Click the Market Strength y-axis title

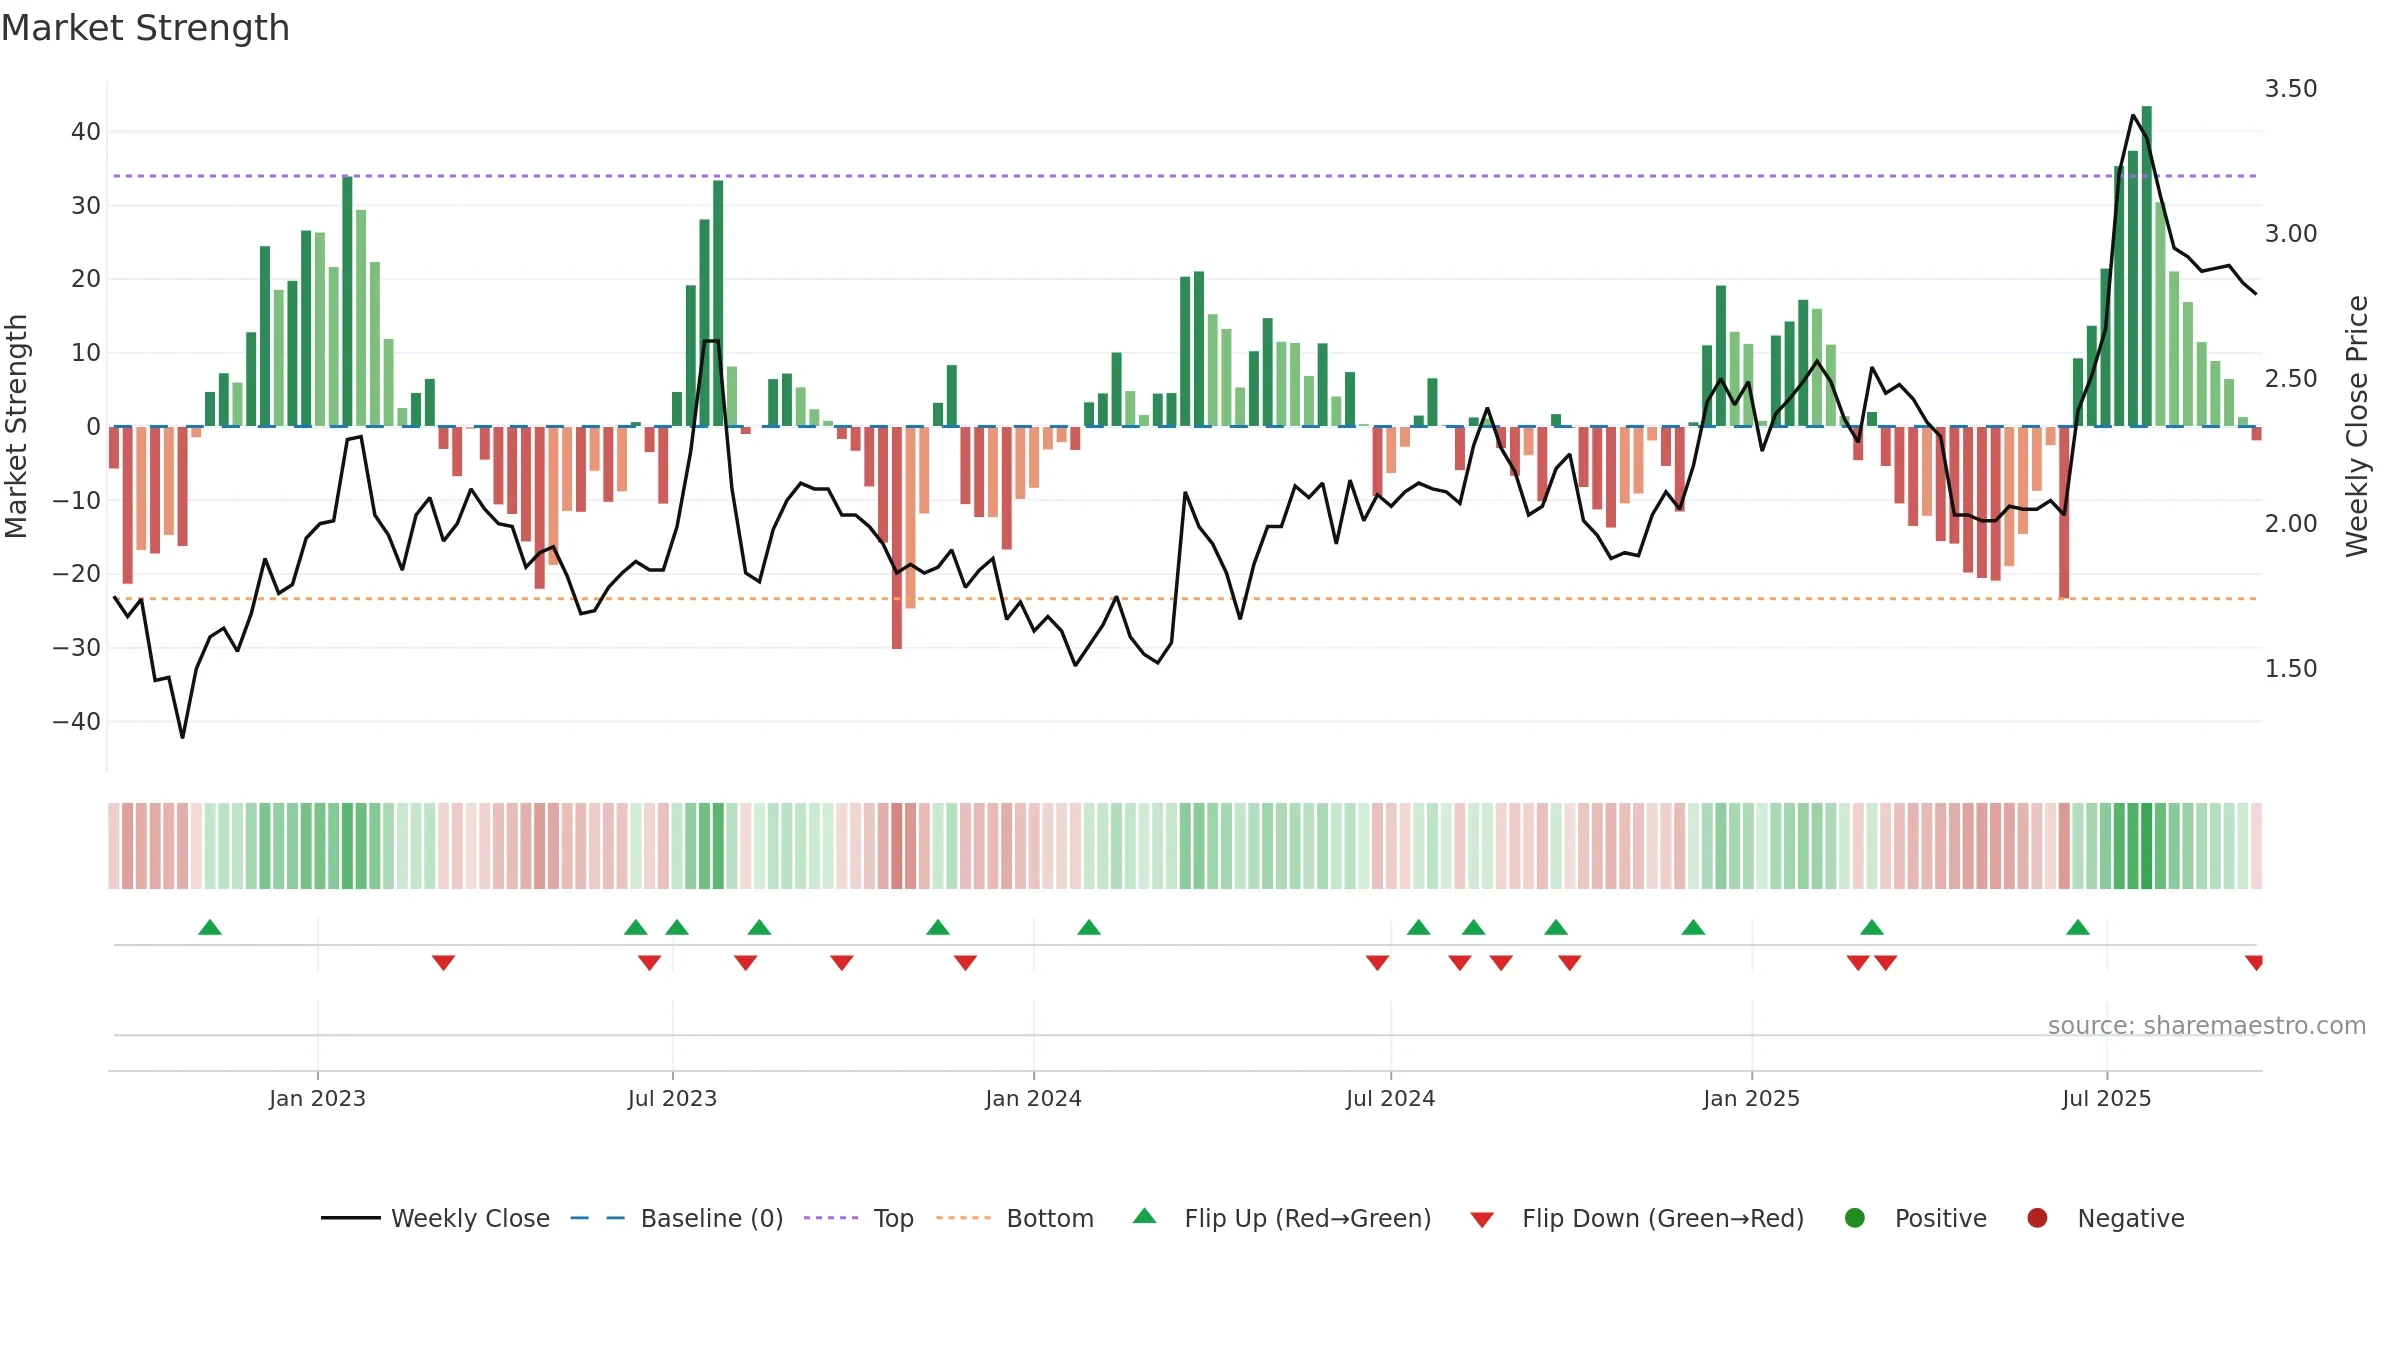(x=16, y=426)
